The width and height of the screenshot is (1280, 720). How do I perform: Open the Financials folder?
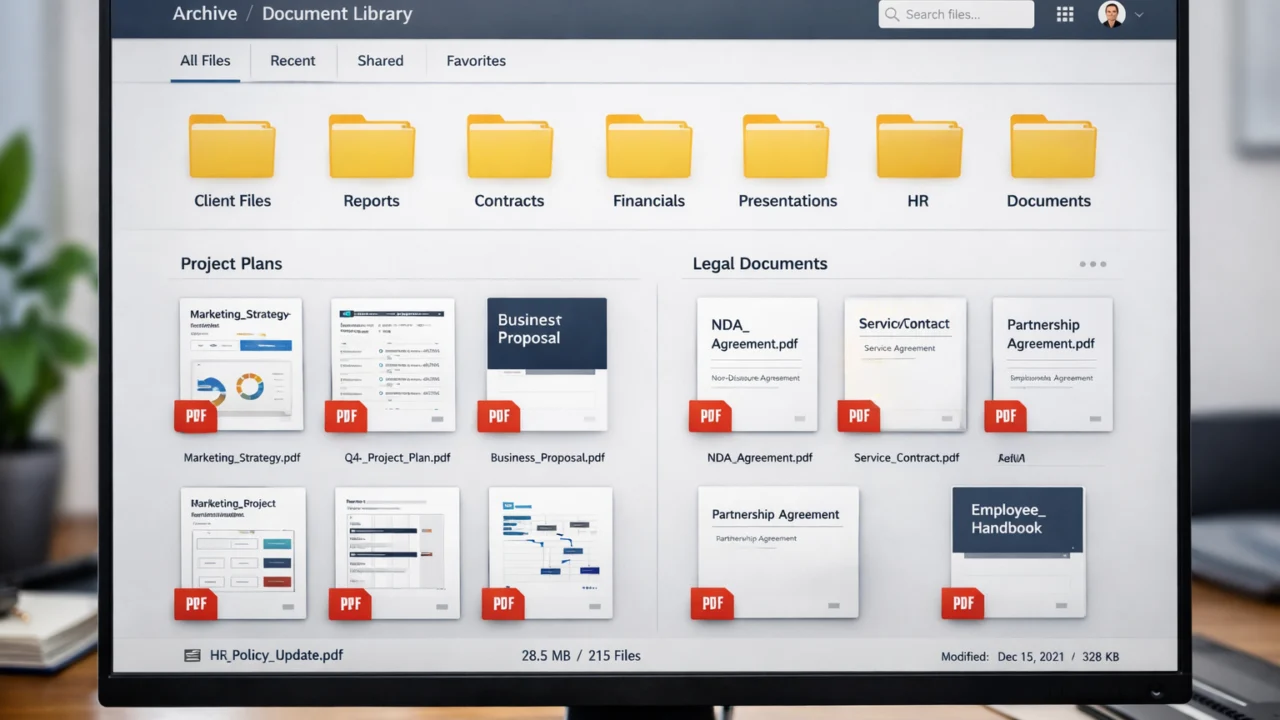click(648, 147)
